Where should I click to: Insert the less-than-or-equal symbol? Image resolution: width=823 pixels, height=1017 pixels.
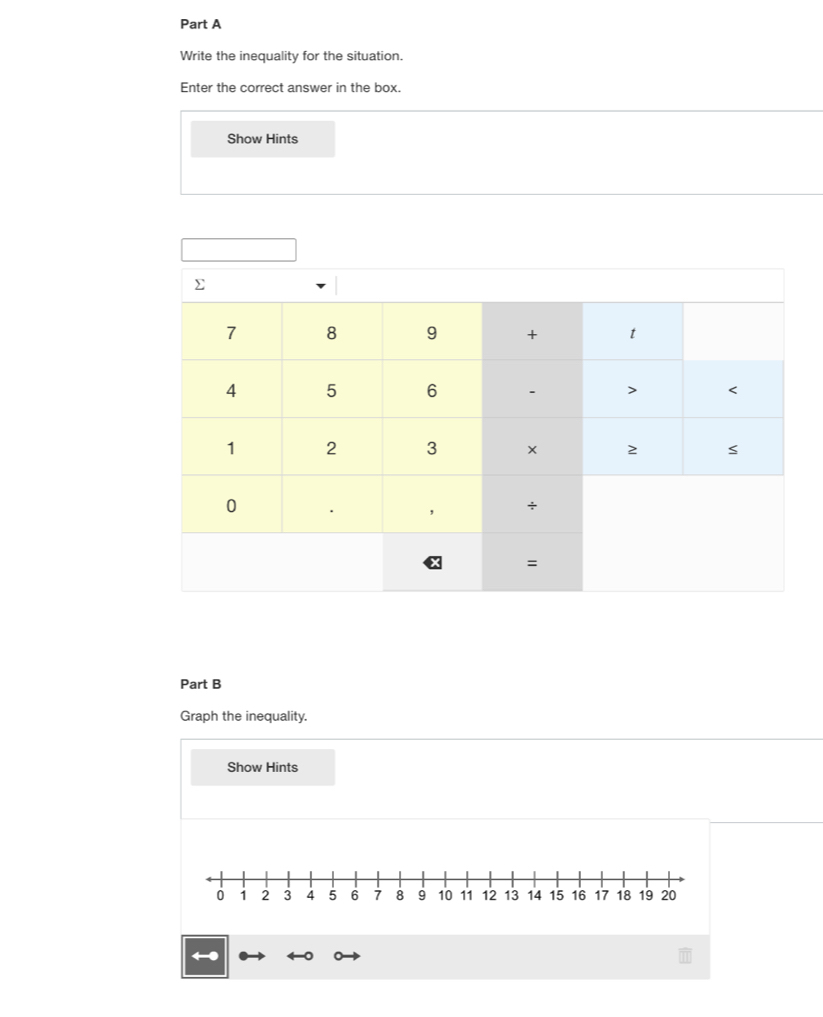pyautogui.click(x=732, y=448)
